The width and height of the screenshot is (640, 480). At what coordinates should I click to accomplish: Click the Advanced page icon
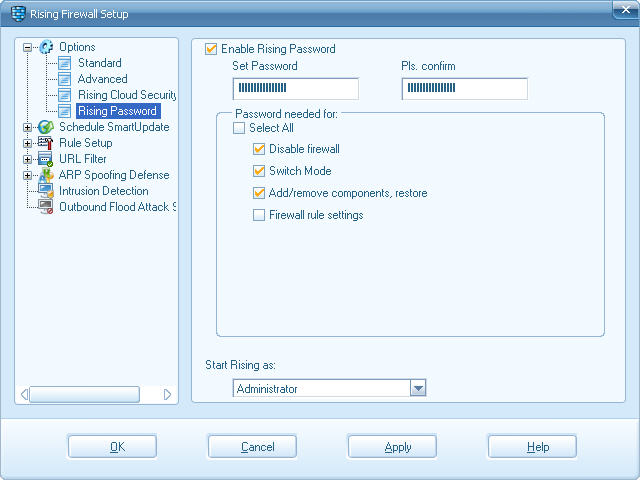click(64, 79)
